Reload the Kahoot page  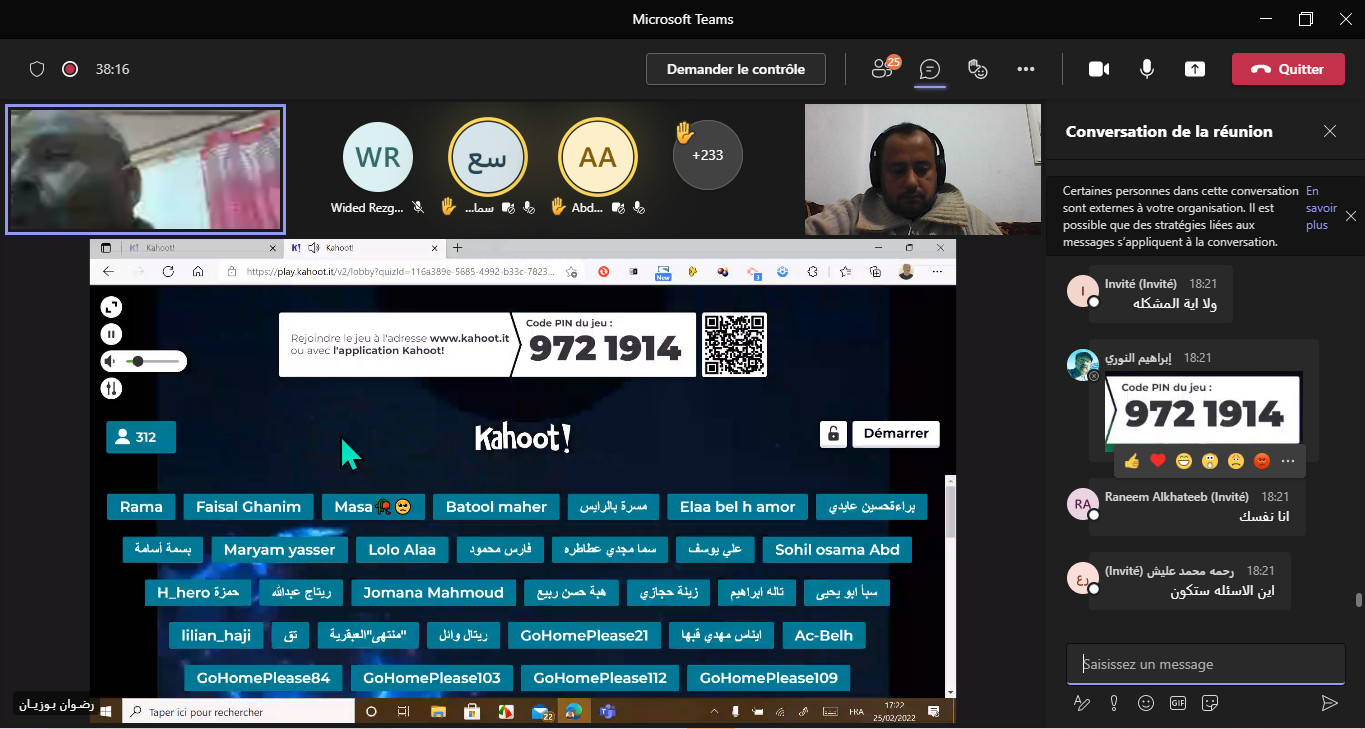coord(168,271)
